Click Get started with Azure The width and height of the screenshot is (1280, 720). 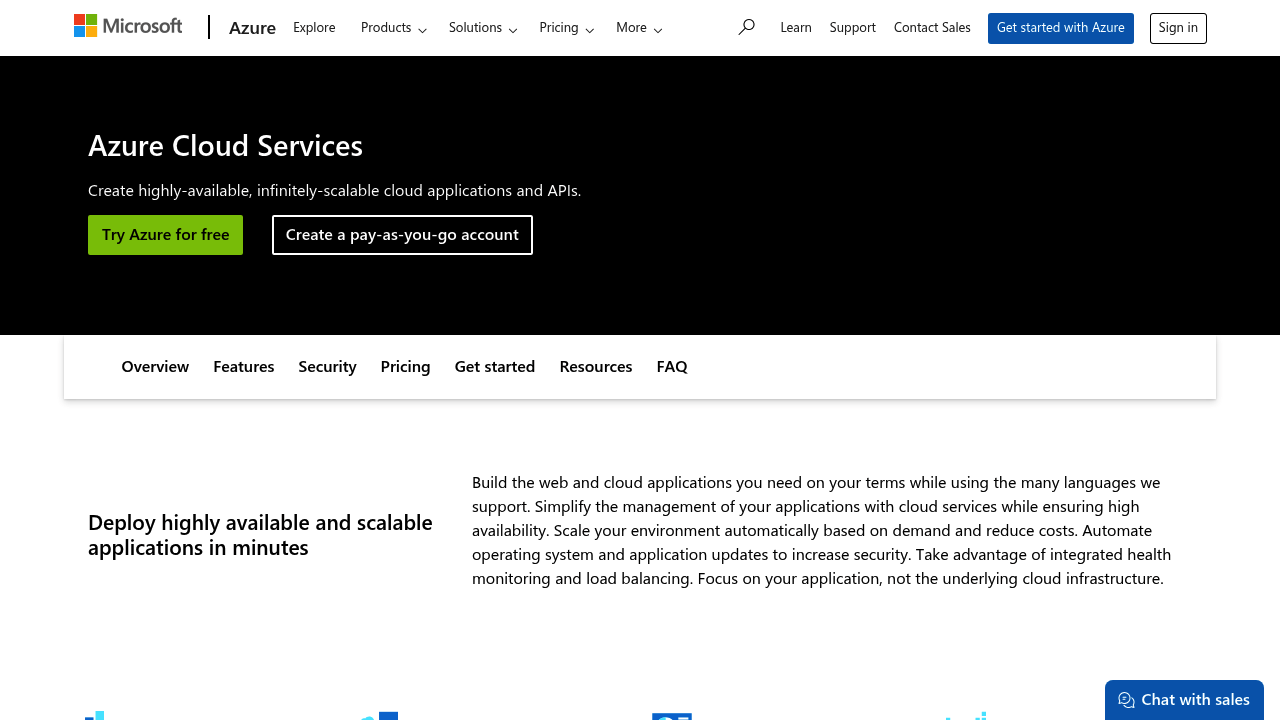(x=1060, y=28)
